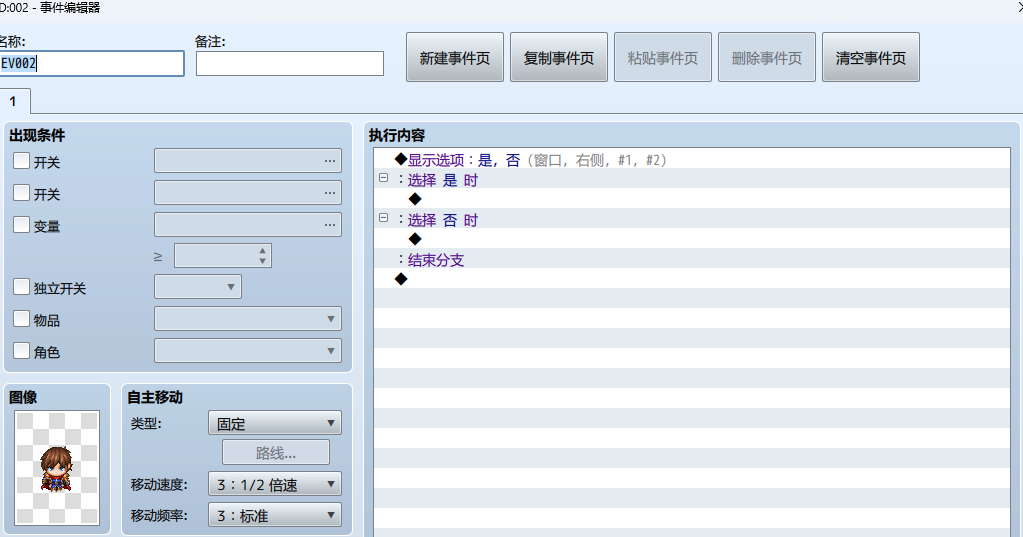Open the first 开关 selector ellipsis field
The image size is (1023, 537).
(248, 161)
